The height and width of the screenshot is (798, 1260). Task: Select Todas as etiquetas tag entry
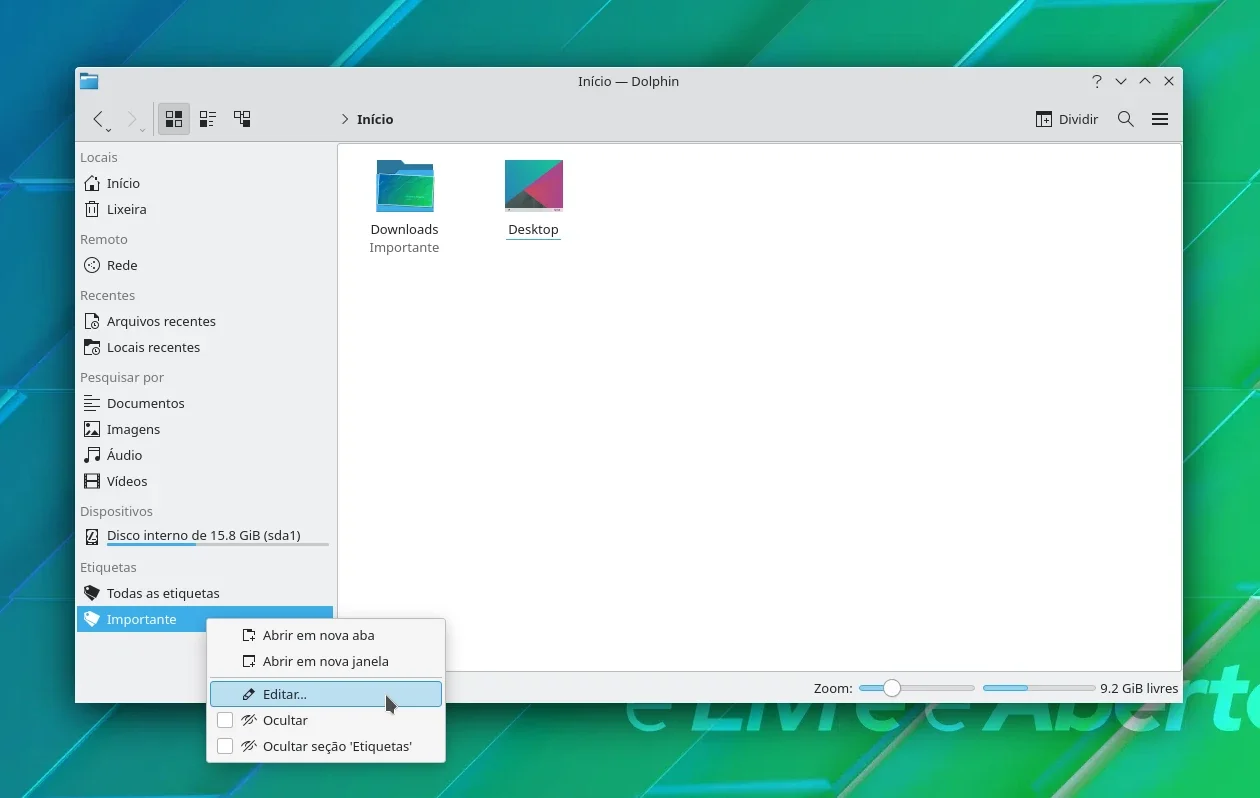(205, 593)
